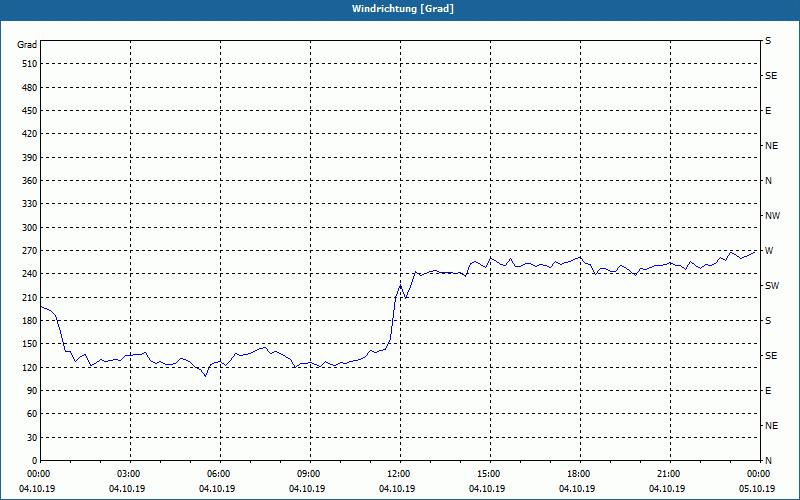Click the 120 y-axis label

(30, 367)
